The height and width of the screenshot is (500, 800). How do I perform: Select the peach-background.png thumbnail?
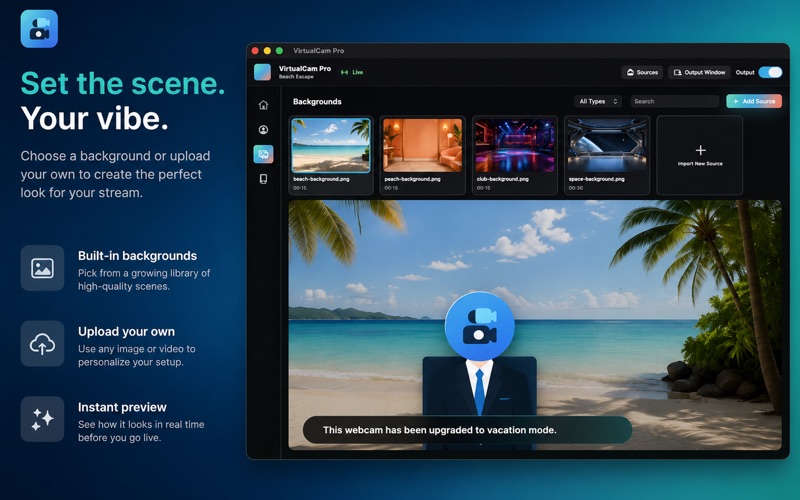click(x=422, y=145)
